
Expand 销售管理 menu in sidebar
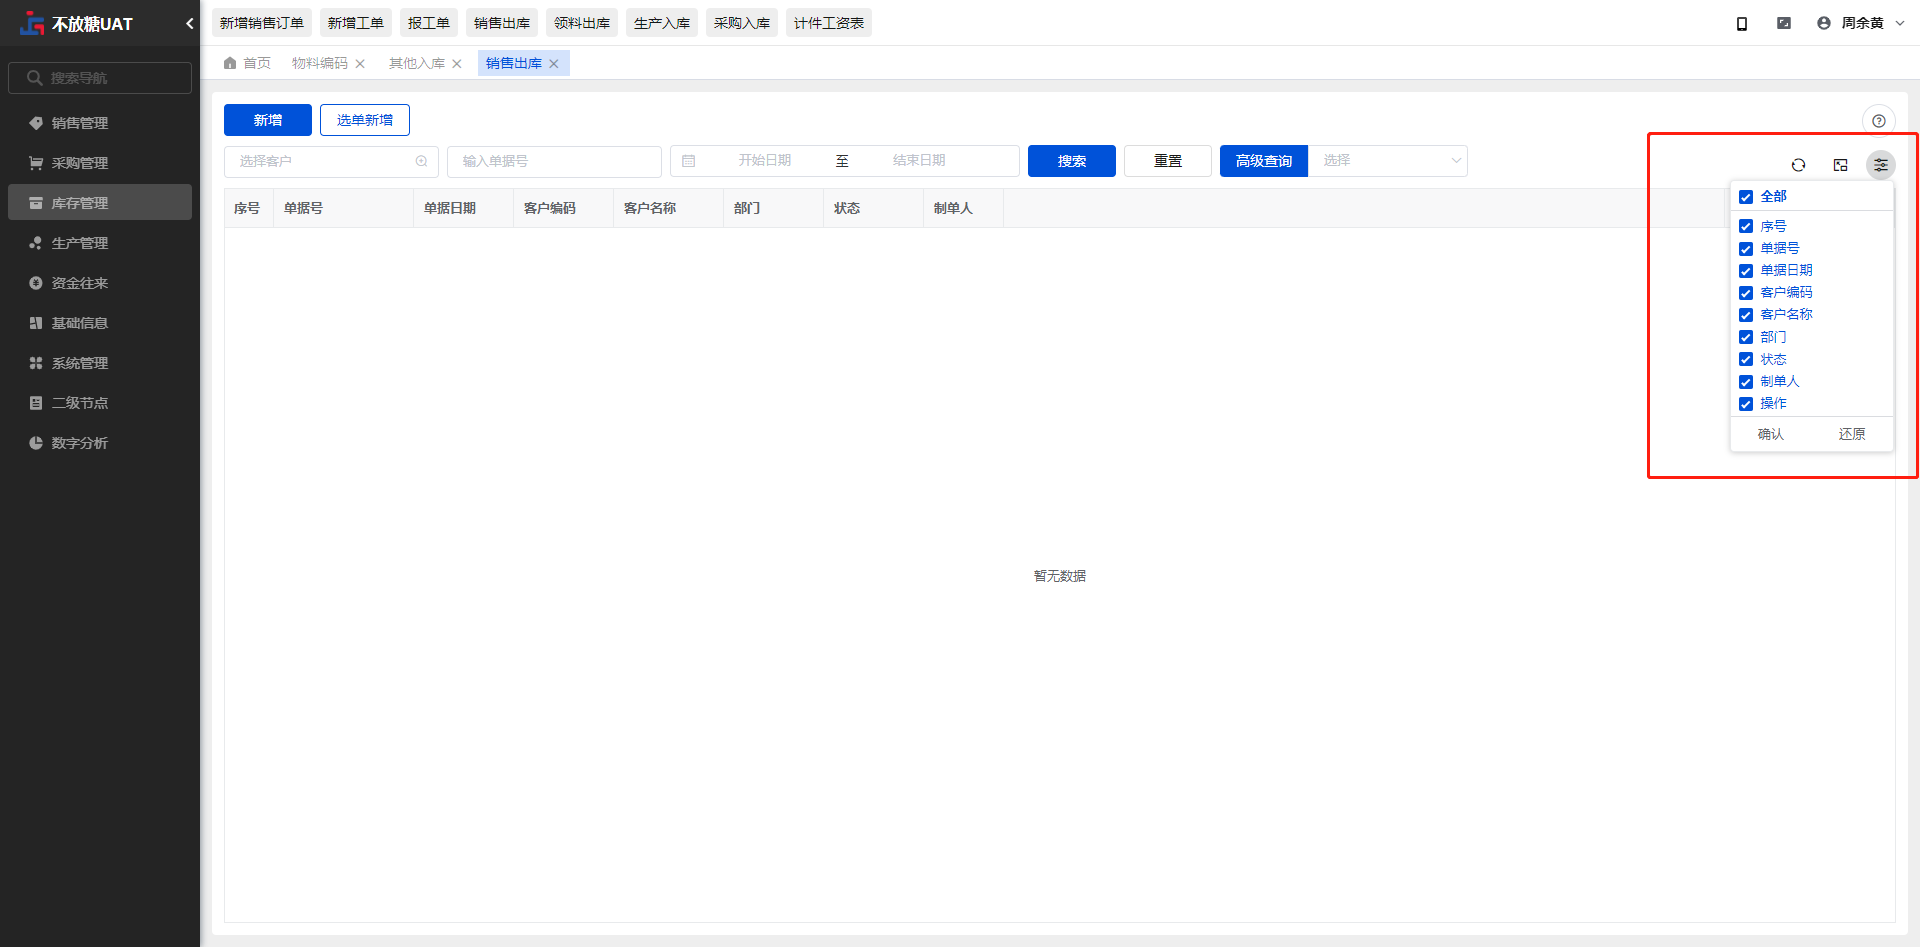pyautogui.click(x=100, y=123)
